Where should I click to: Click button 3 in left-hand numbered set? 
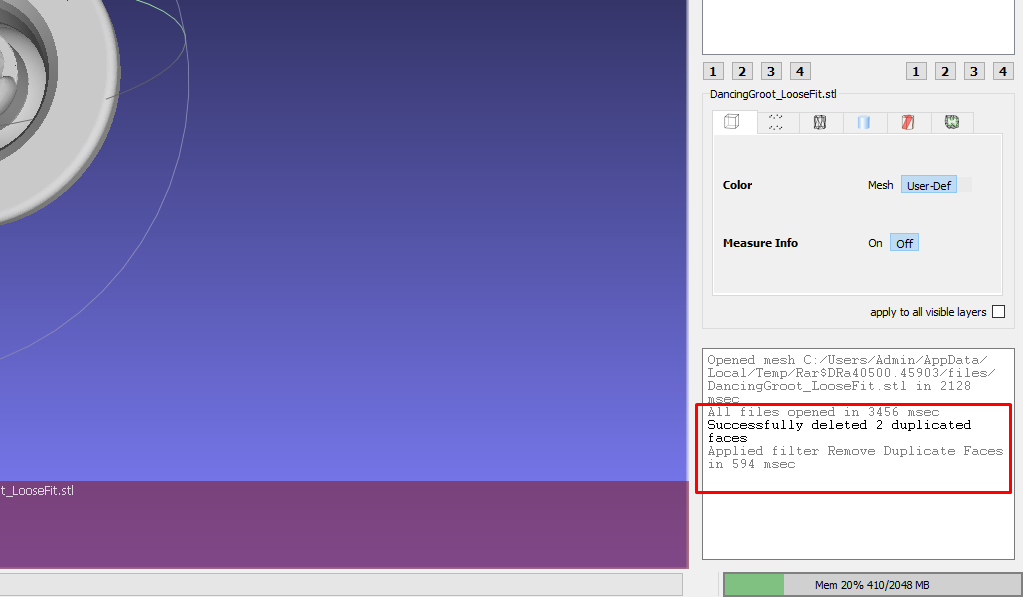coord(771,71)
